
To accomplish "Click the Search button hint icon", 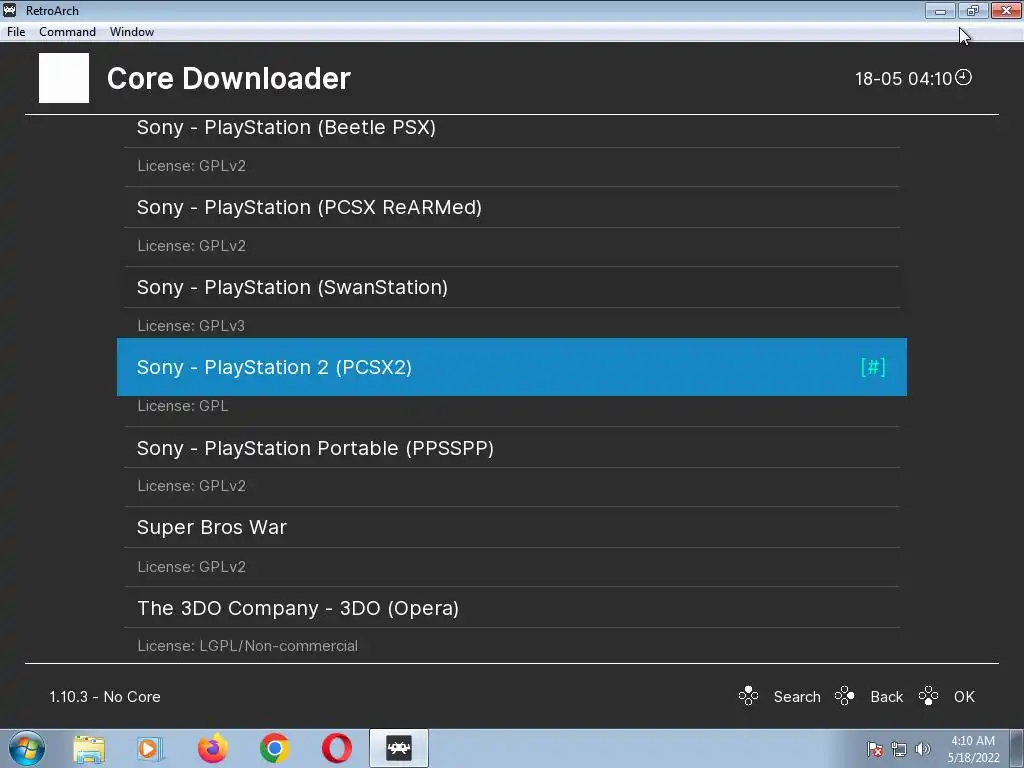I will point(748,696).
